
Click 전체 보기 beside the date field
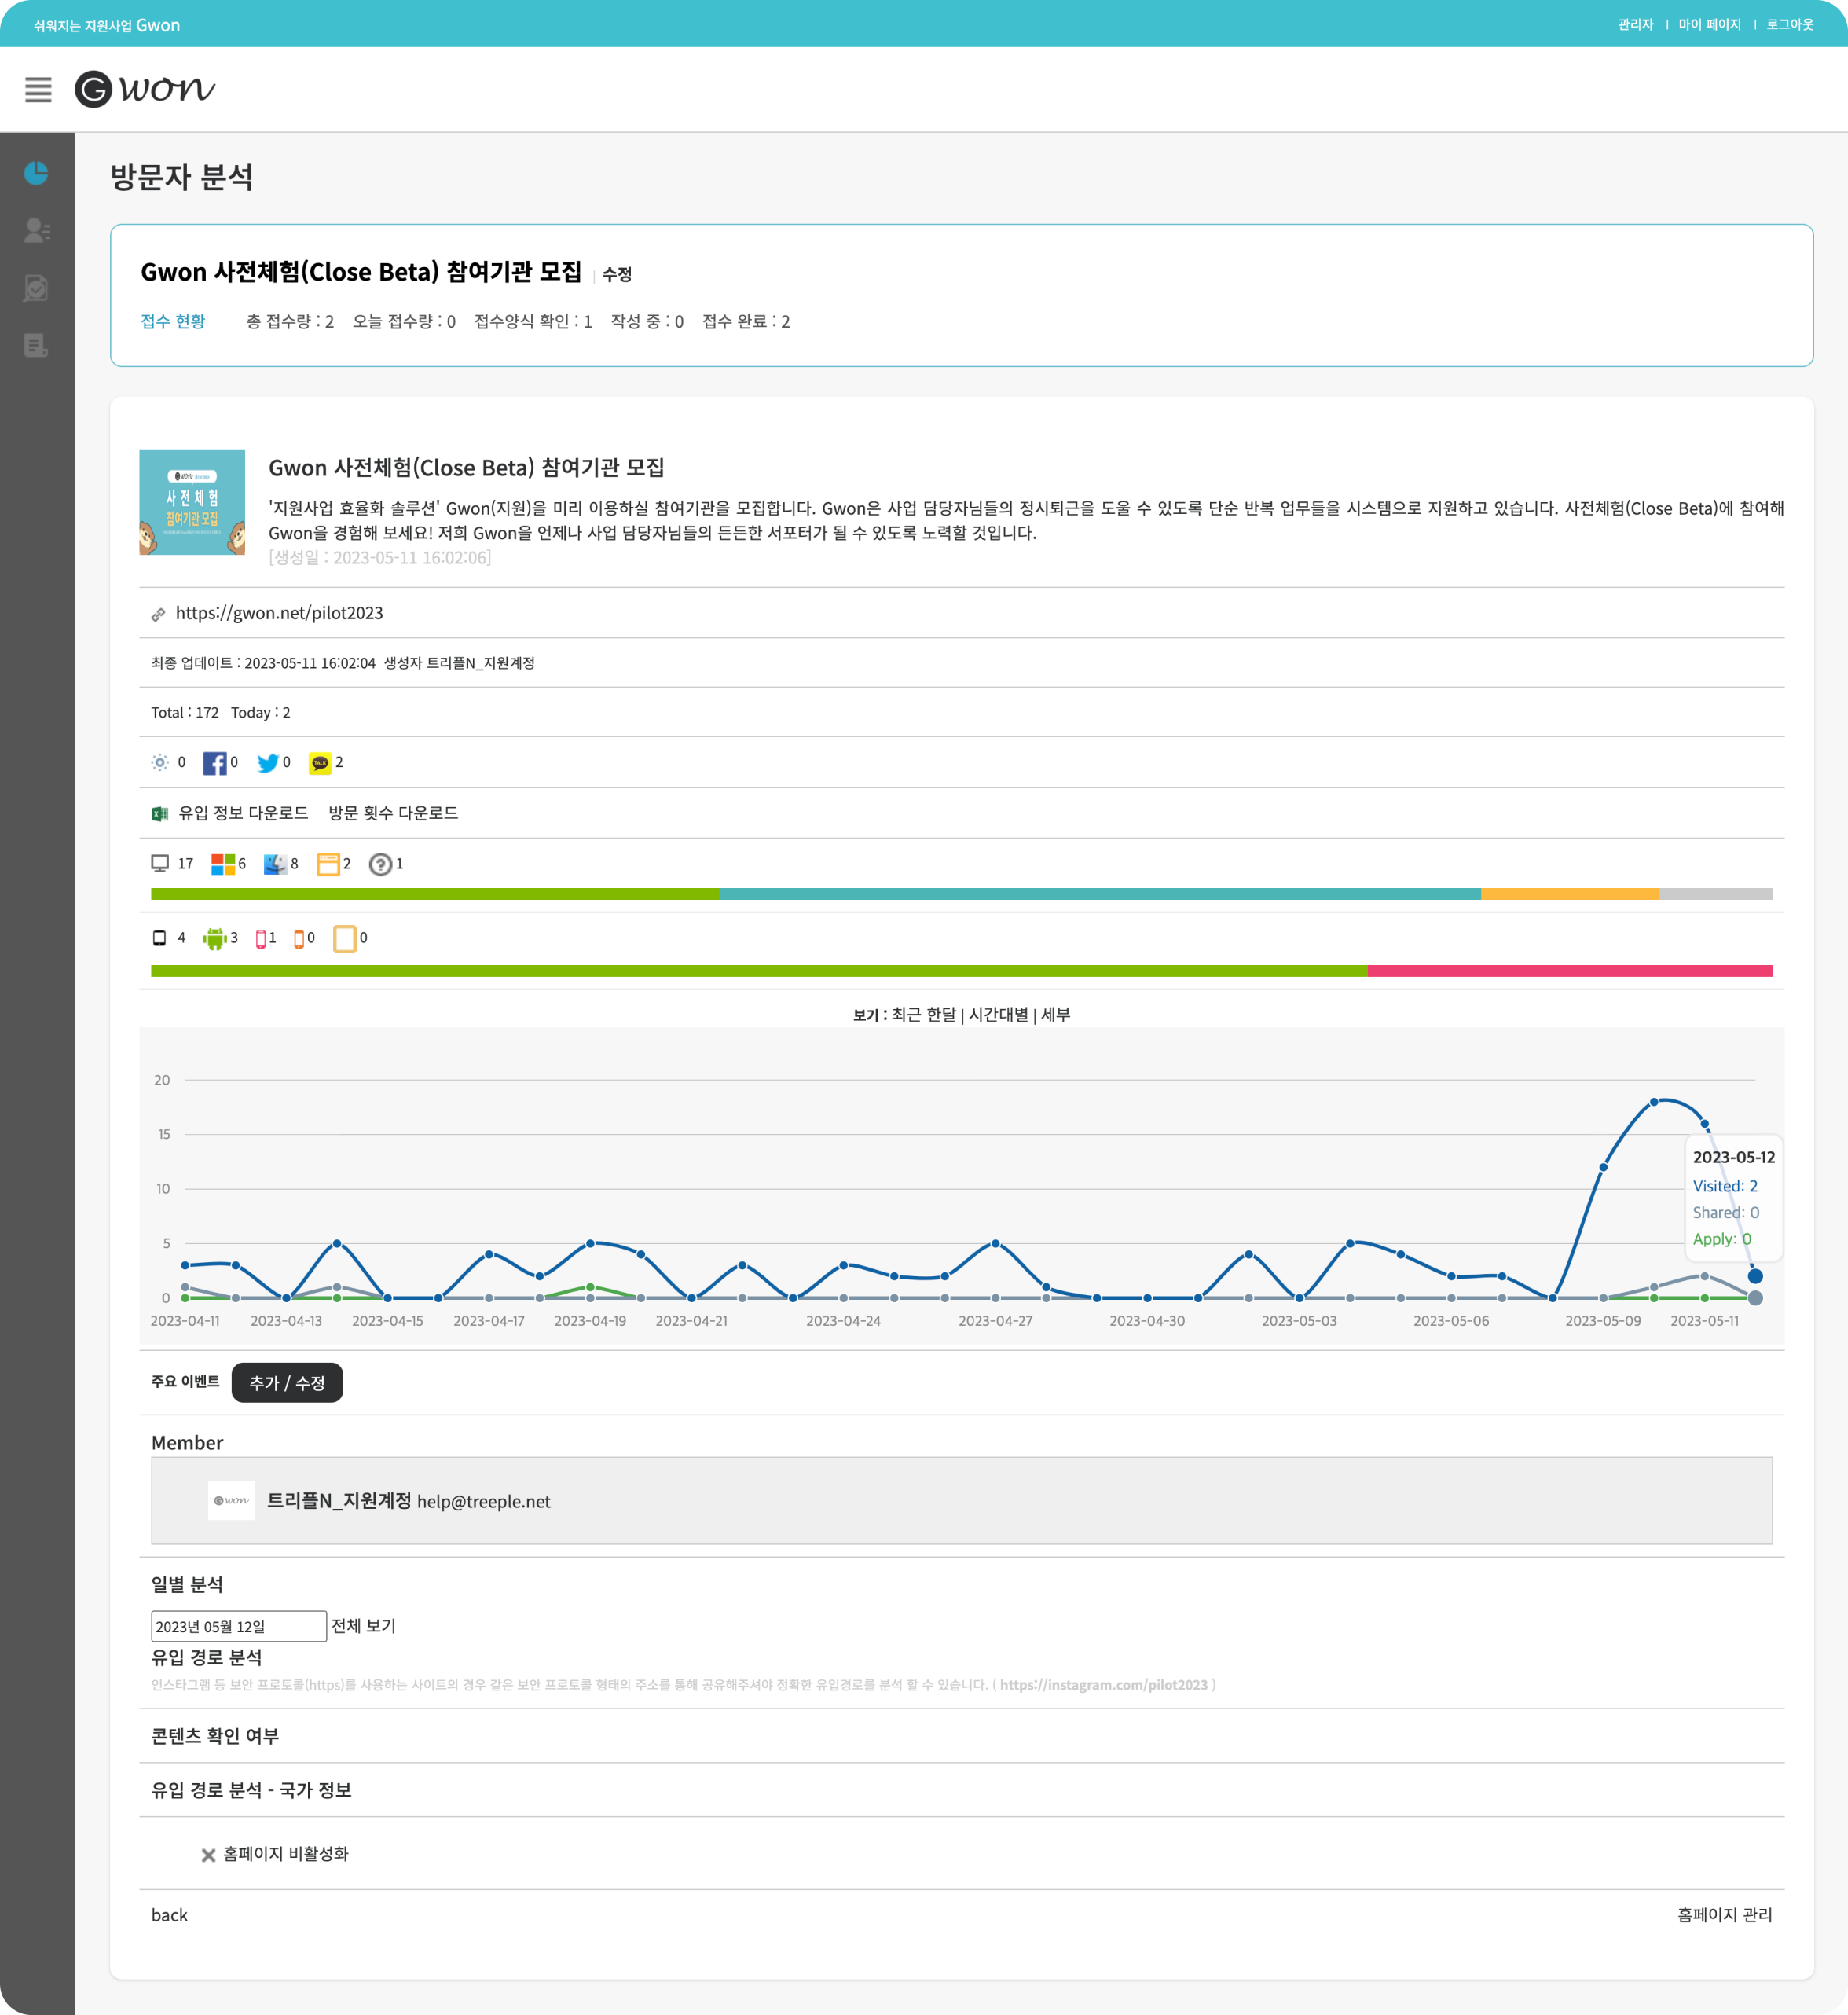coord(363,1626)
